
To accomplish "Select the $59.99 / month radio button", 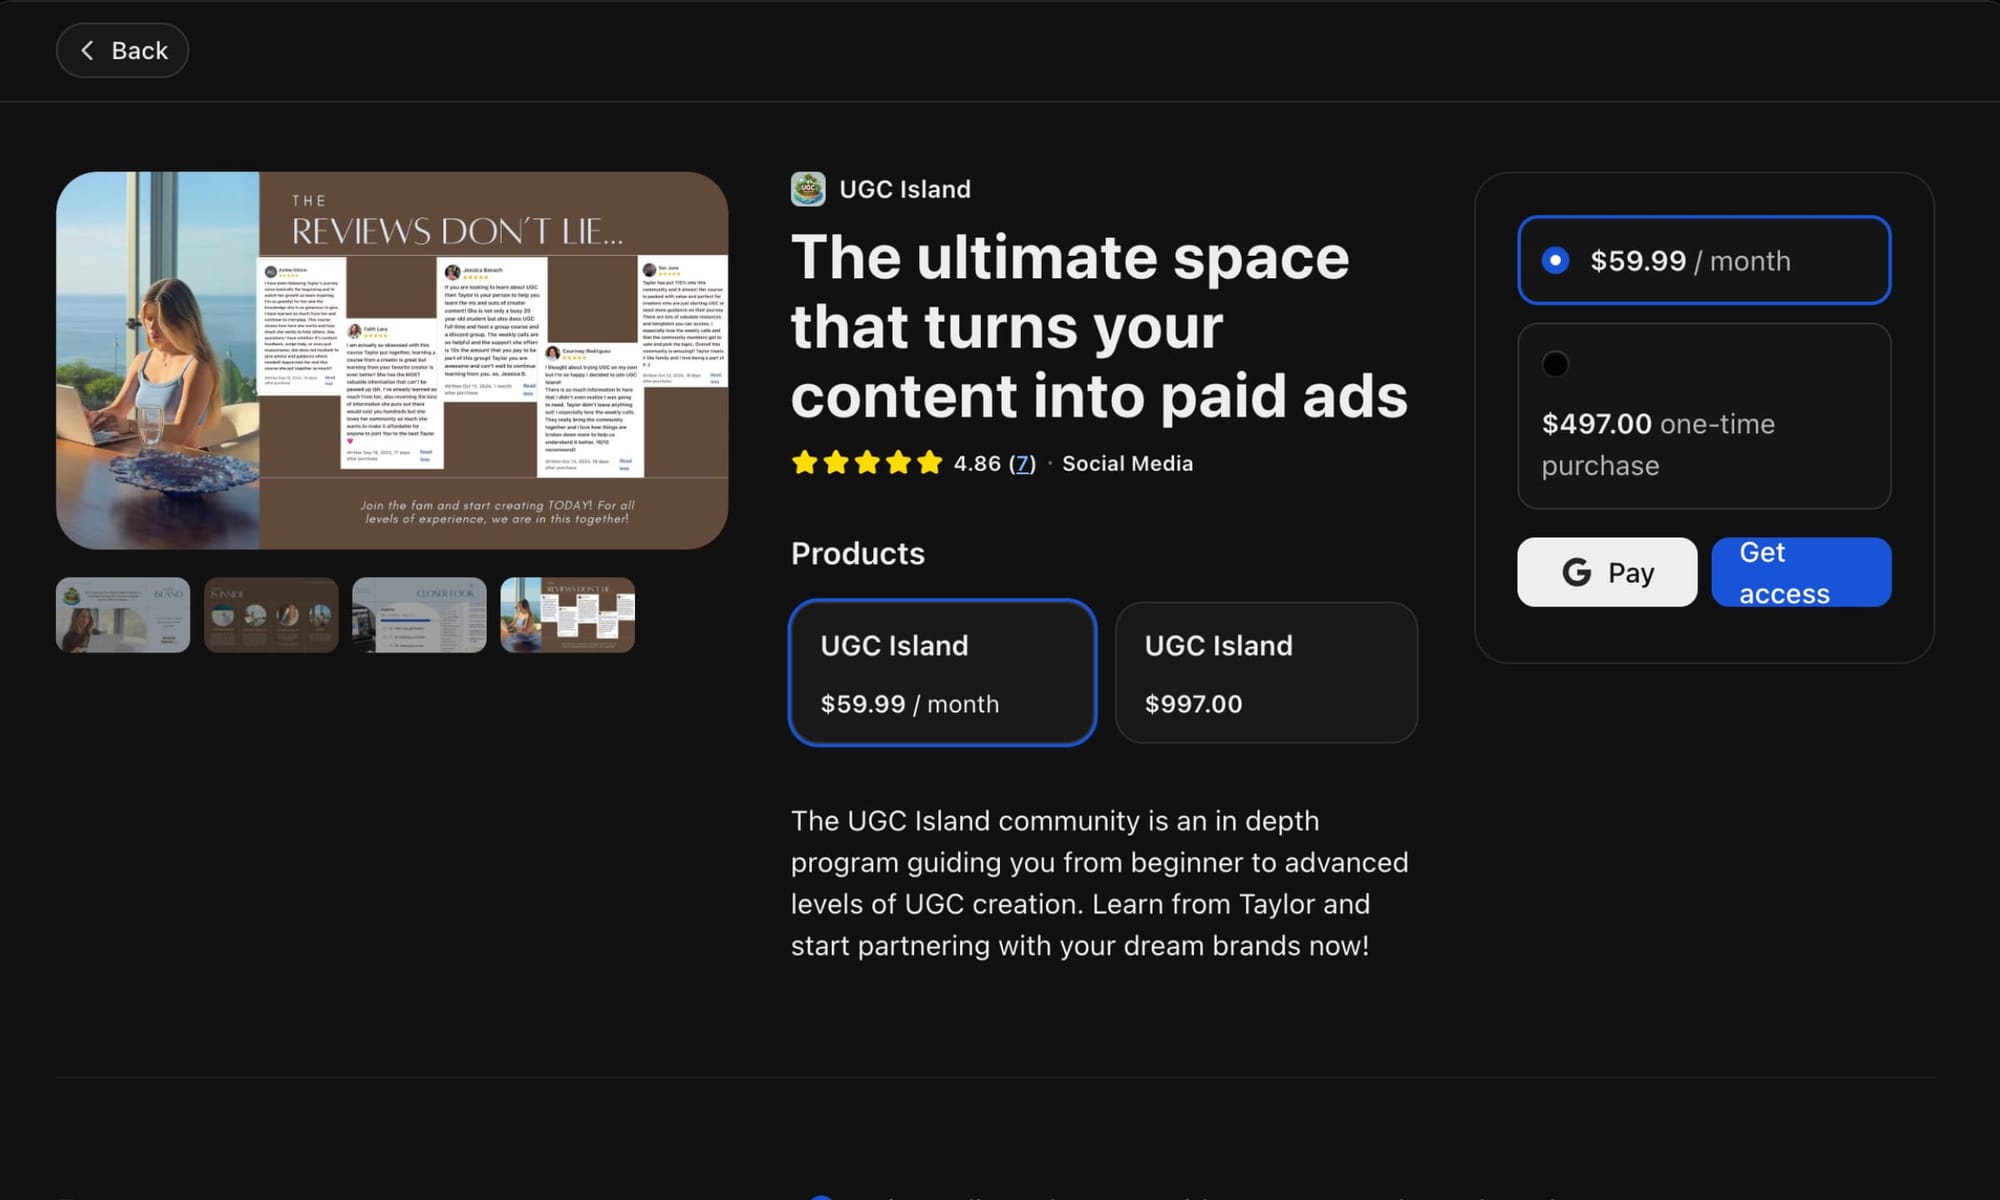I will pyautogui.click(x=1555, y=261).
